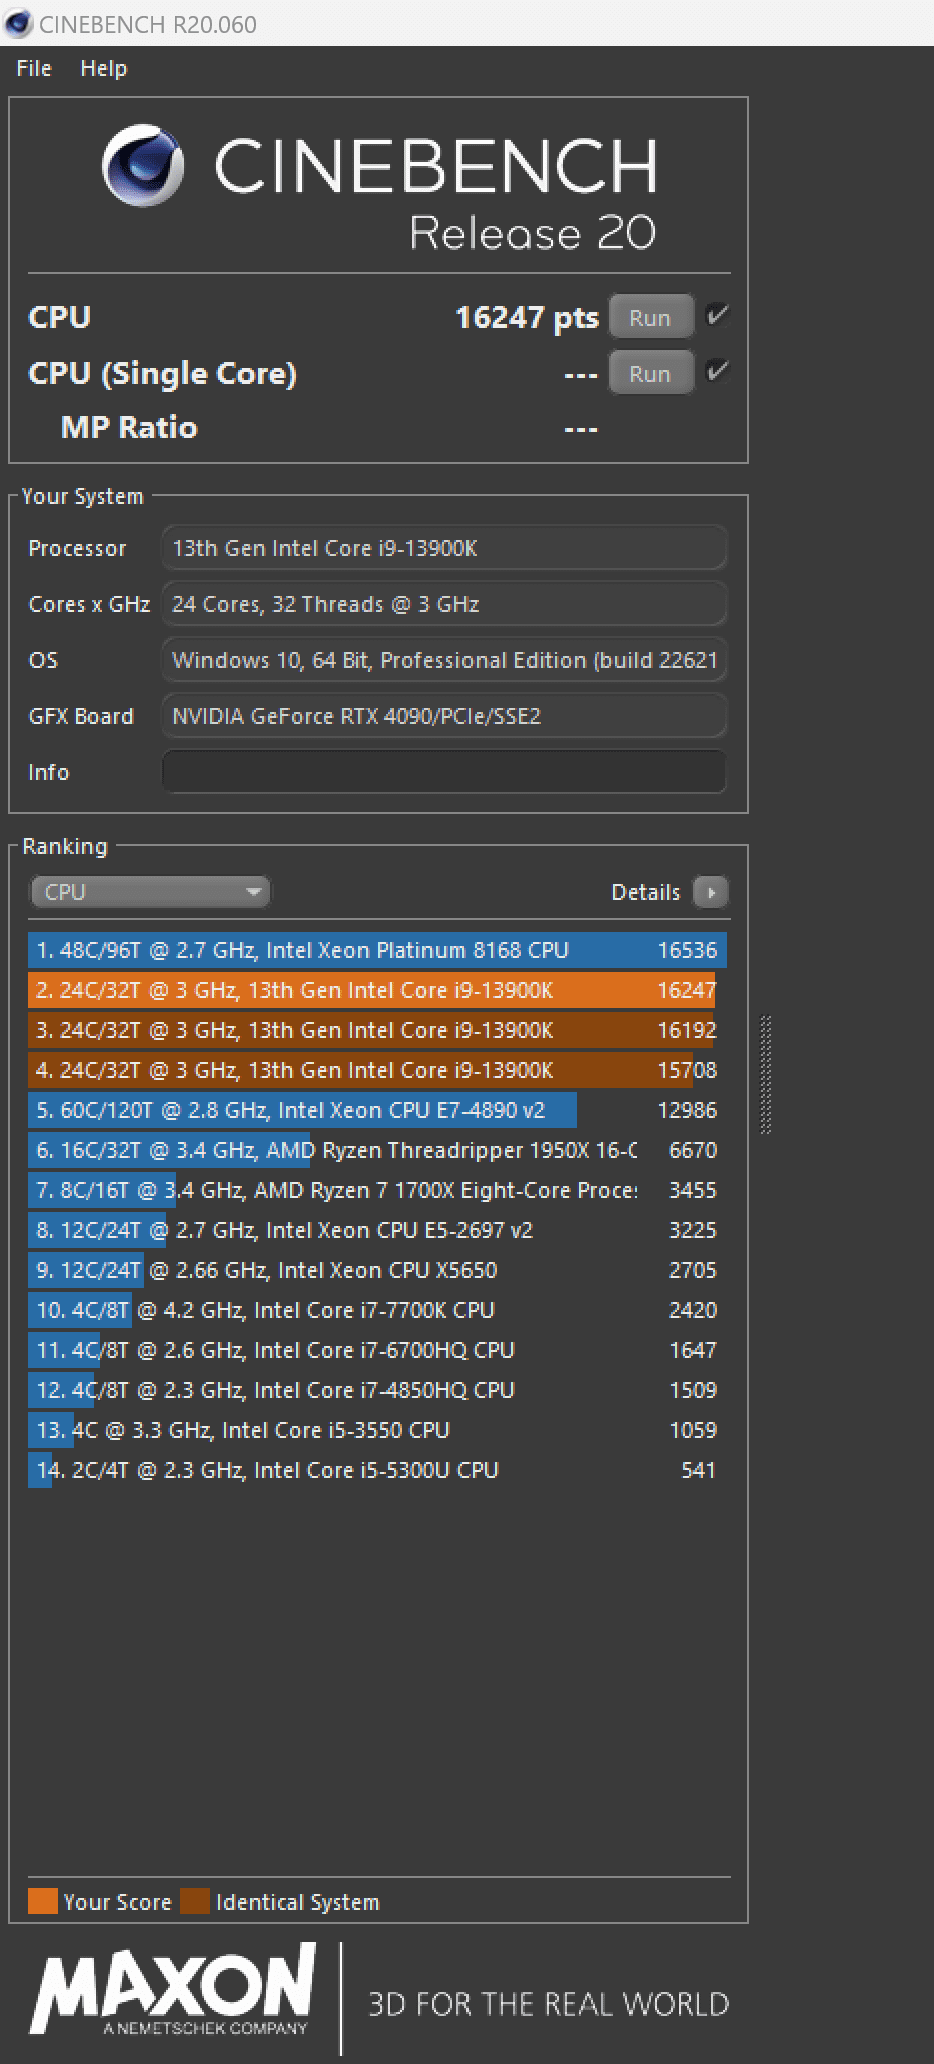Select ranking row 1 Xeon Platinum 8168
934x2064 pixels.
pos(377,950)
